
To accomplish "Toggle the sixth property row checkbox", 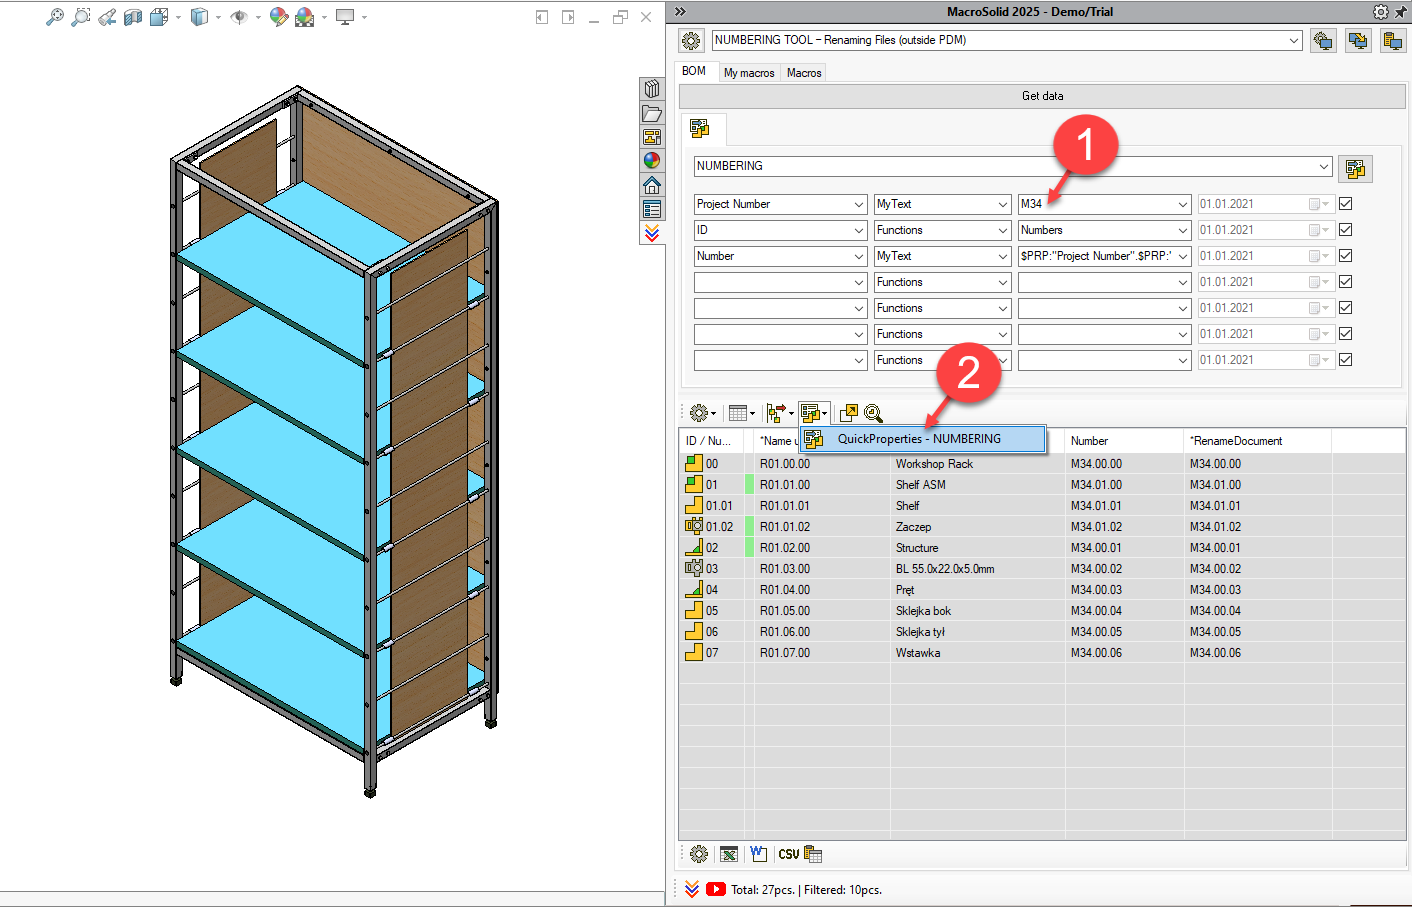I will pos(1346,334).
